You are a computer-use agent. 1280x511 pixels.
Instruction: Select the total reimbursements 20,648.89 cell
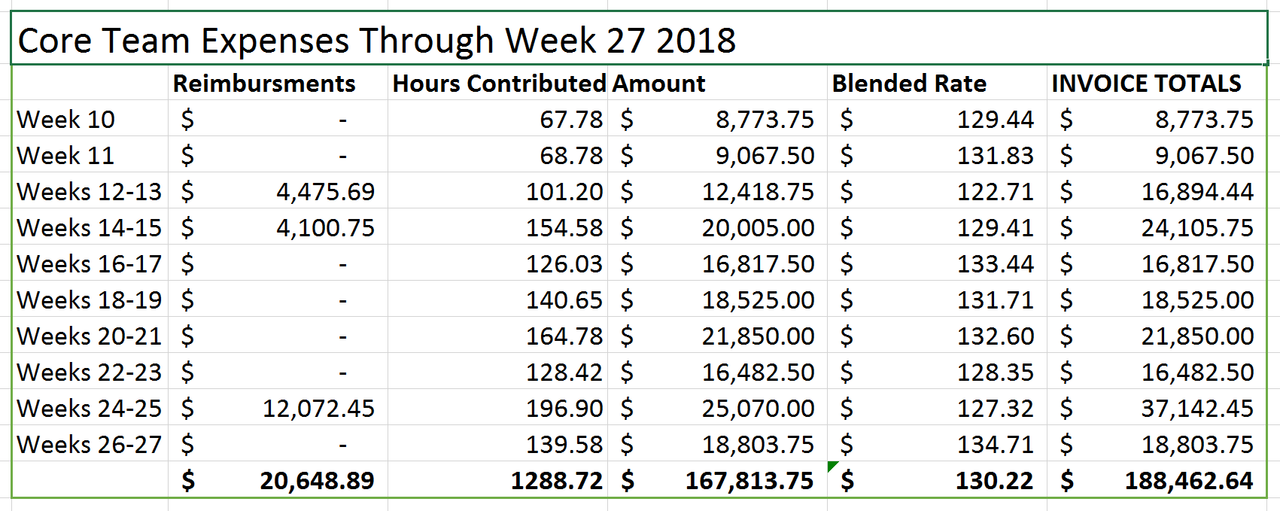pyautogui.click(x=279, y=480)
